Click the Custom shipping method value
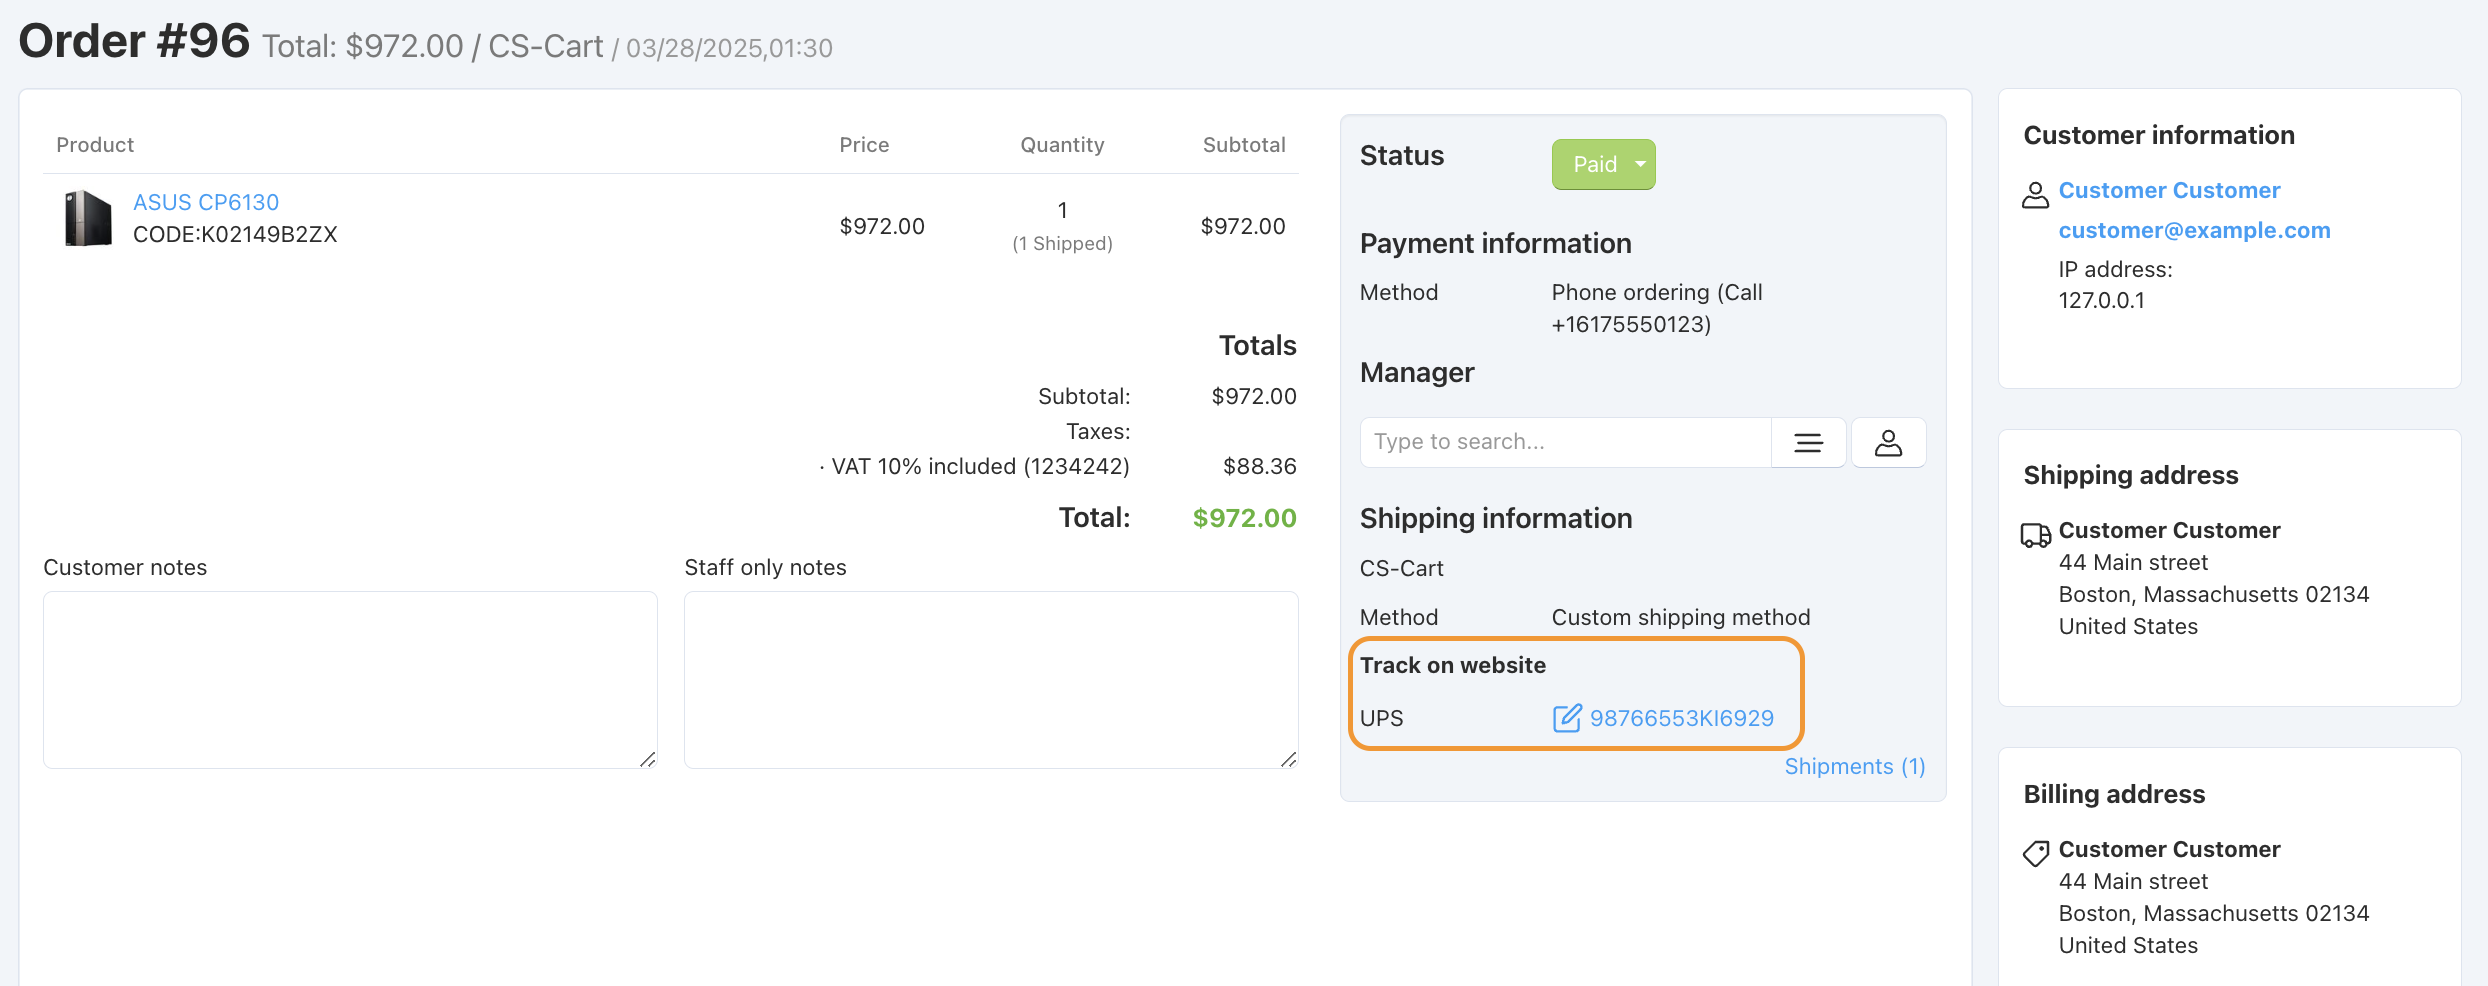Screen dimensions: 2488x986 (x=1681, y=617)
